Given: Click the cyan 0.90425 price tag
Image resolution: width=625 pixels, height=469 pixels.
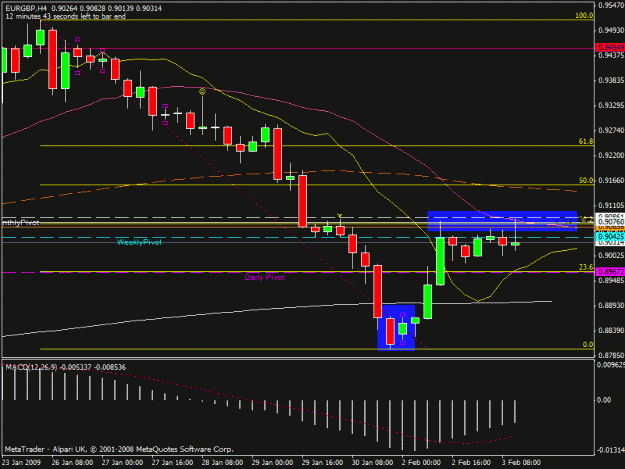Looking at the screenshot, I should click(610, 237).
